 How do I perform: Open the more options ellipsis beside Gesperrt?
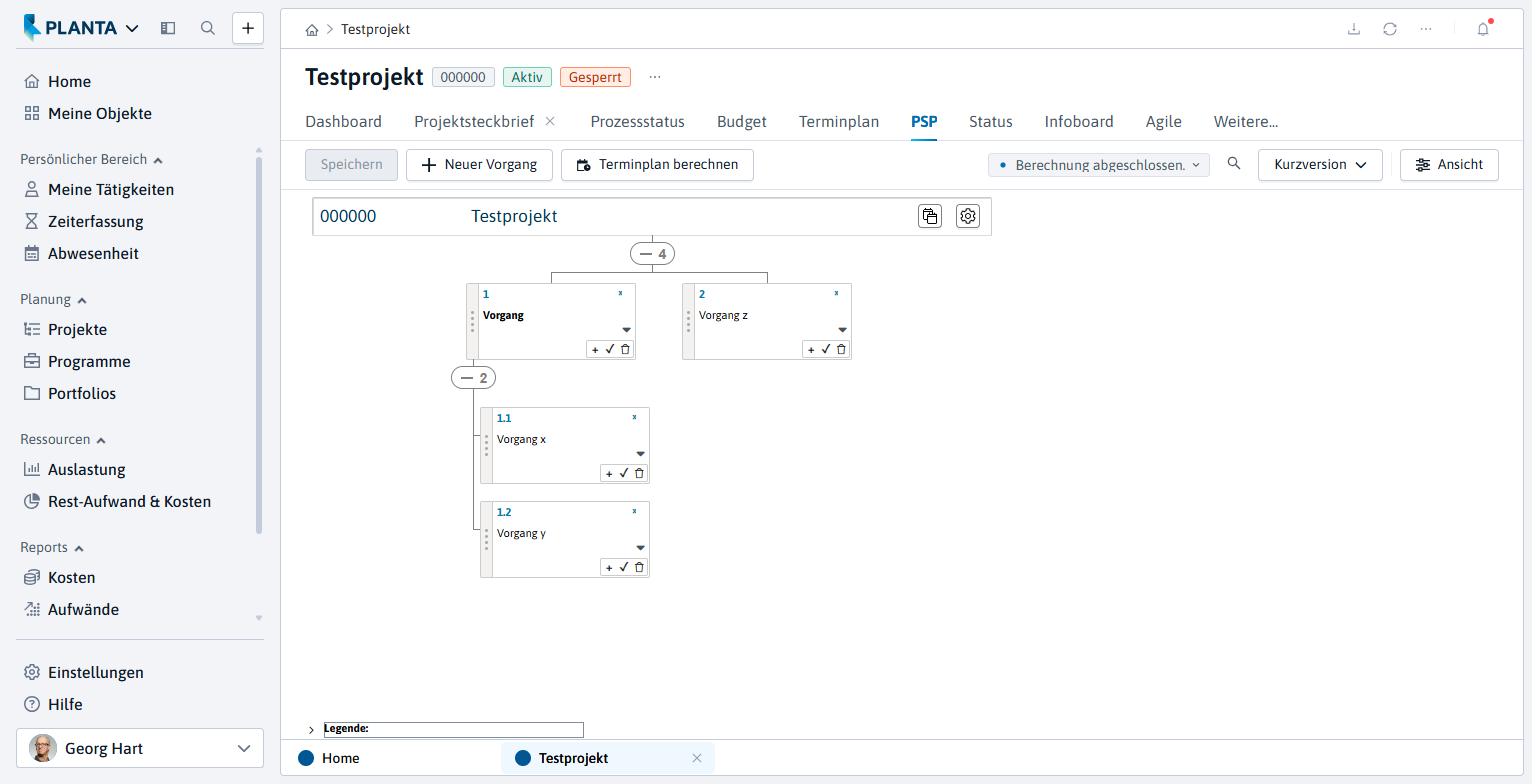655,77
